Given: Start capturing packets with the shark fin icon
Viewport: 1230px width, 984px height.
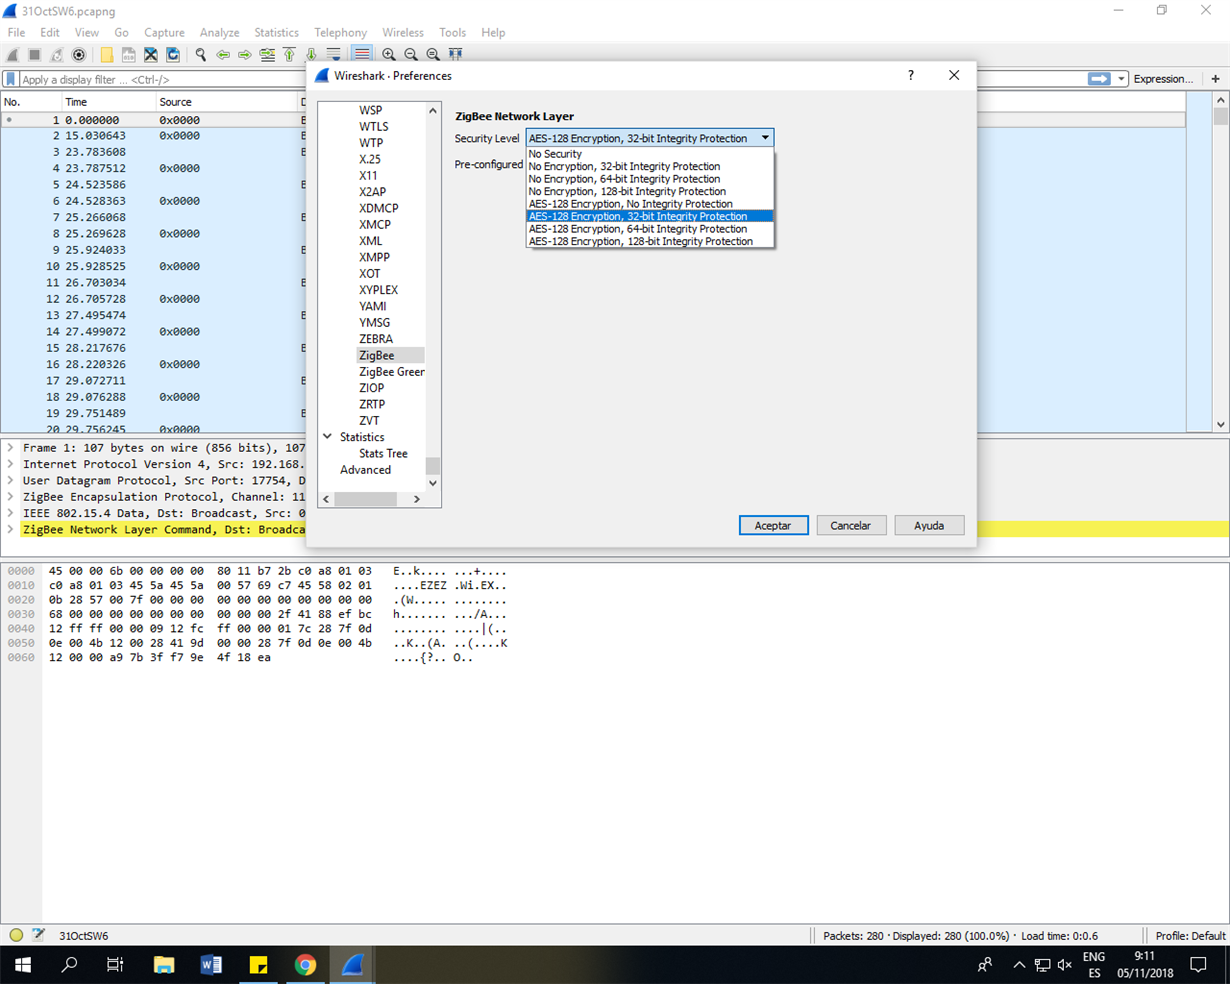Looking at the screenshot, I should 14,55.
